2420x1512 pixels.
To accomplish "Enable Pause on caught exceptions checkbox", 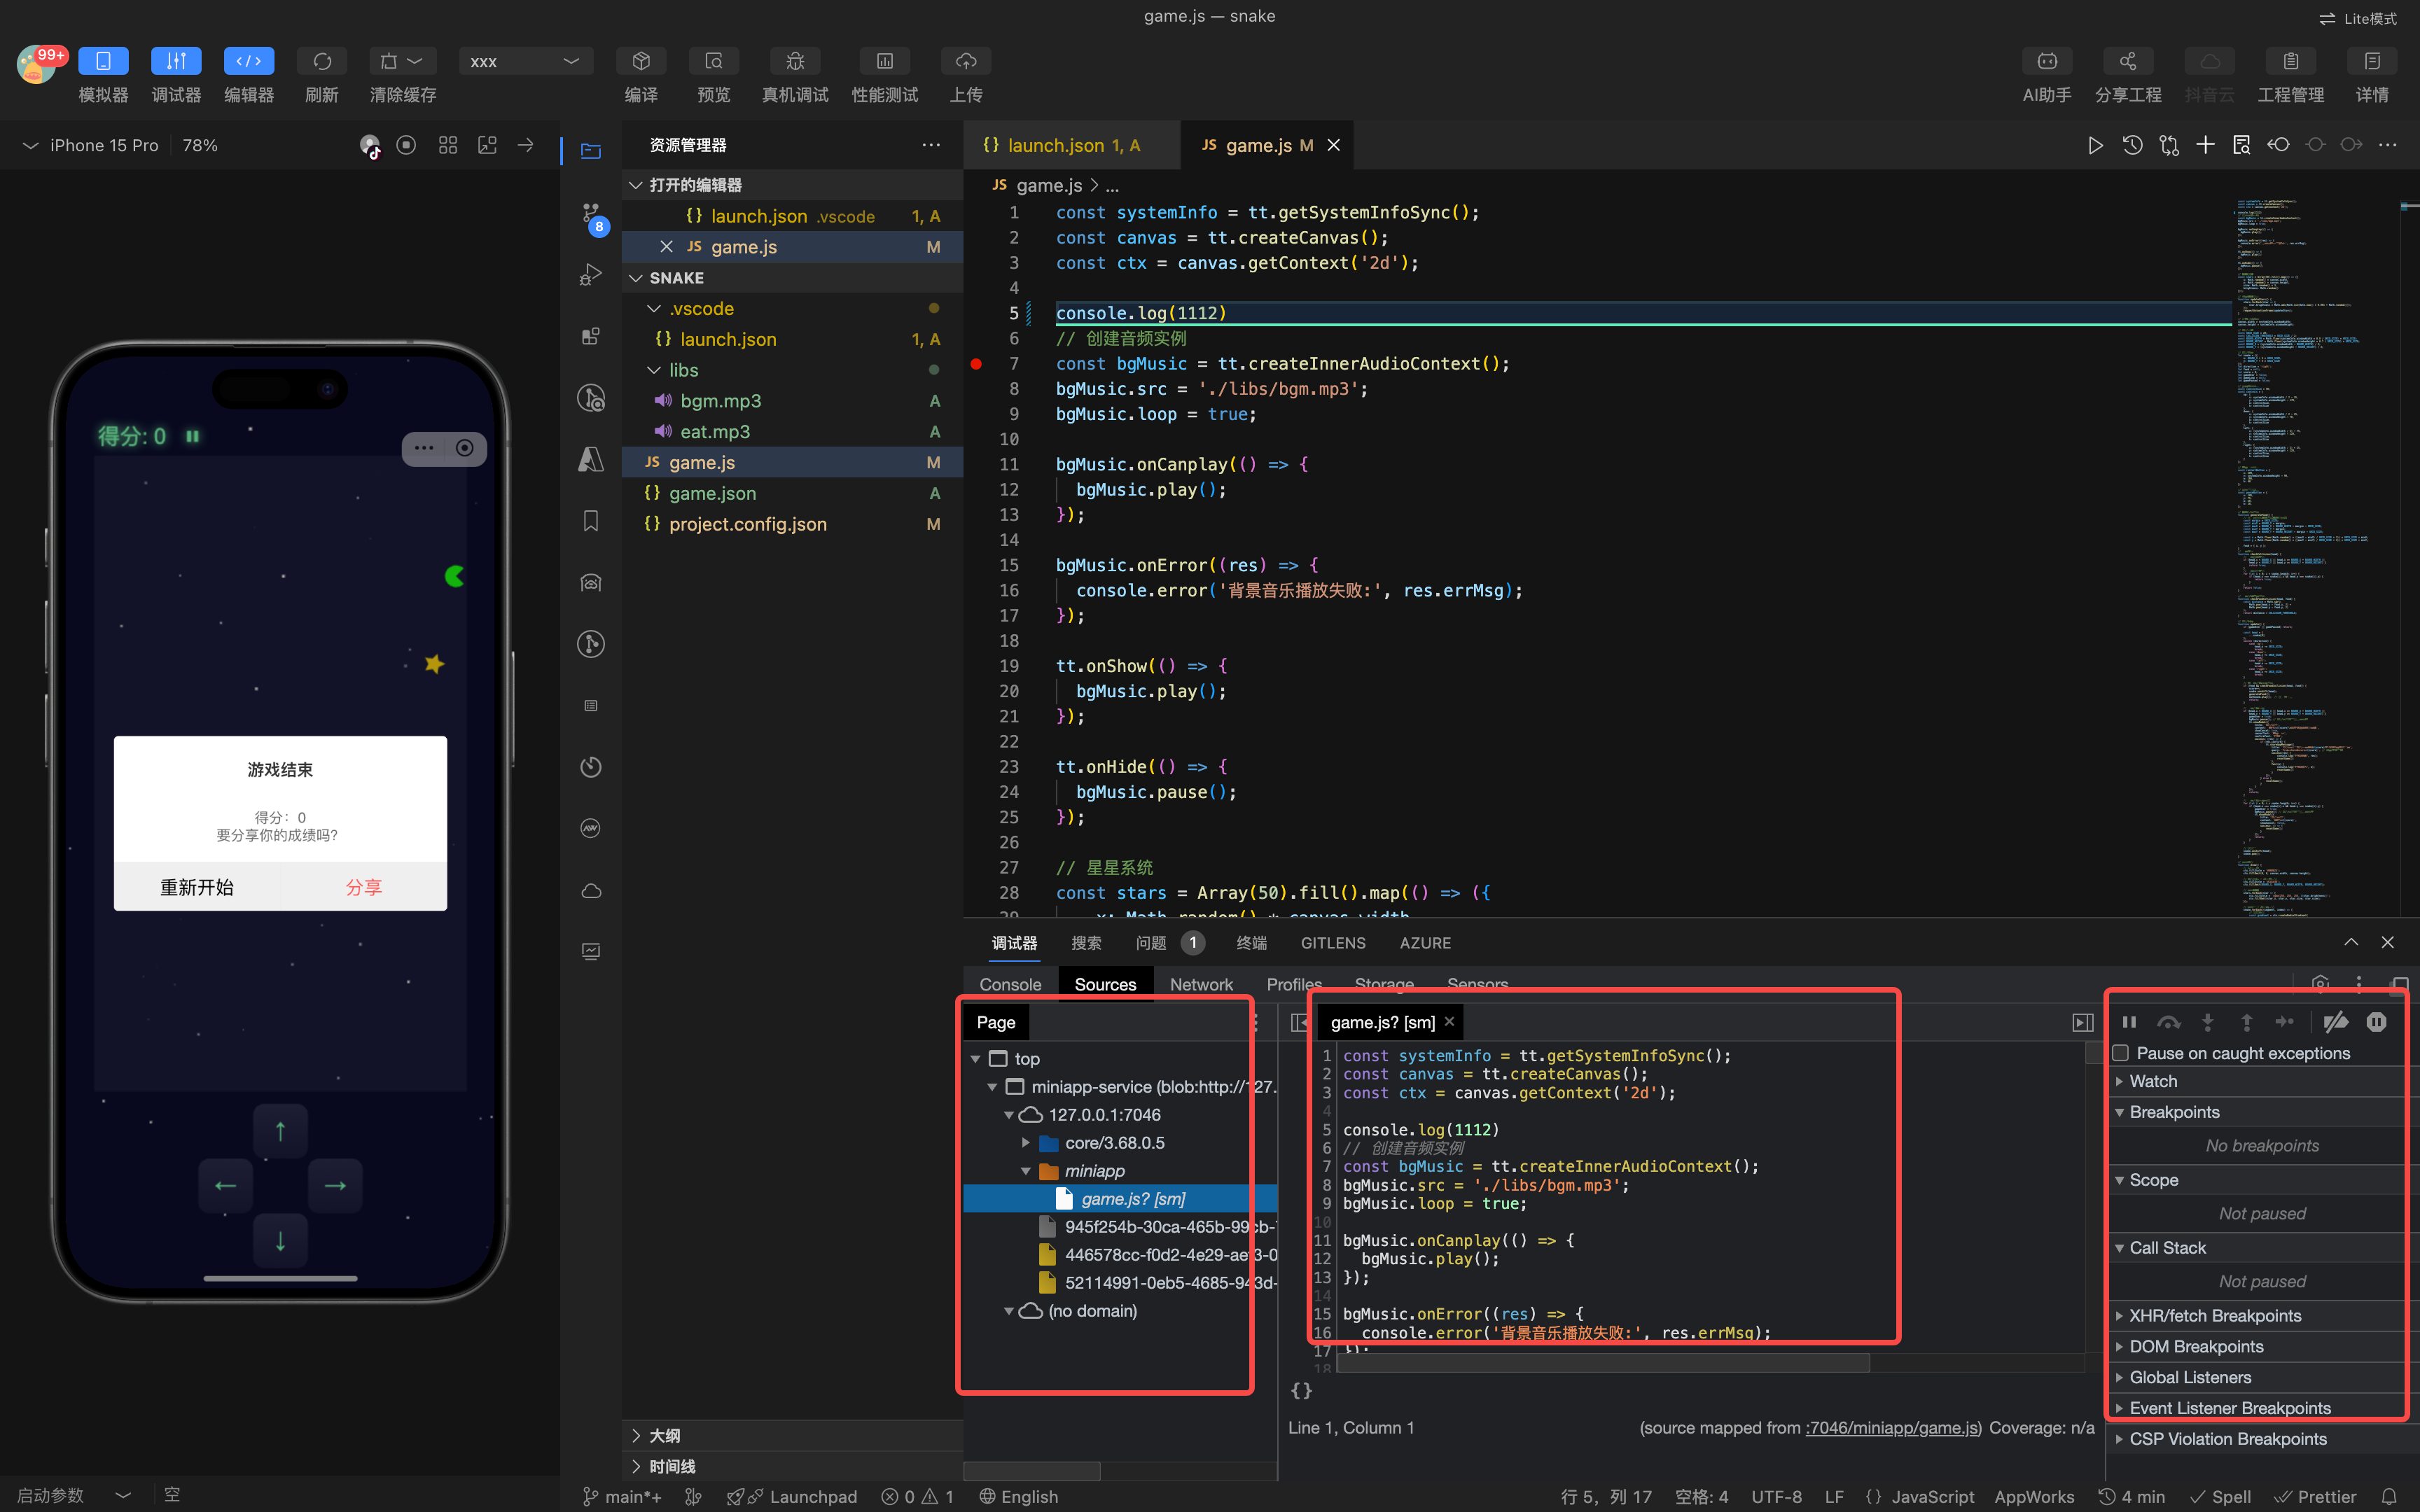I will pyautogui.click(x=2121, y=1053).
